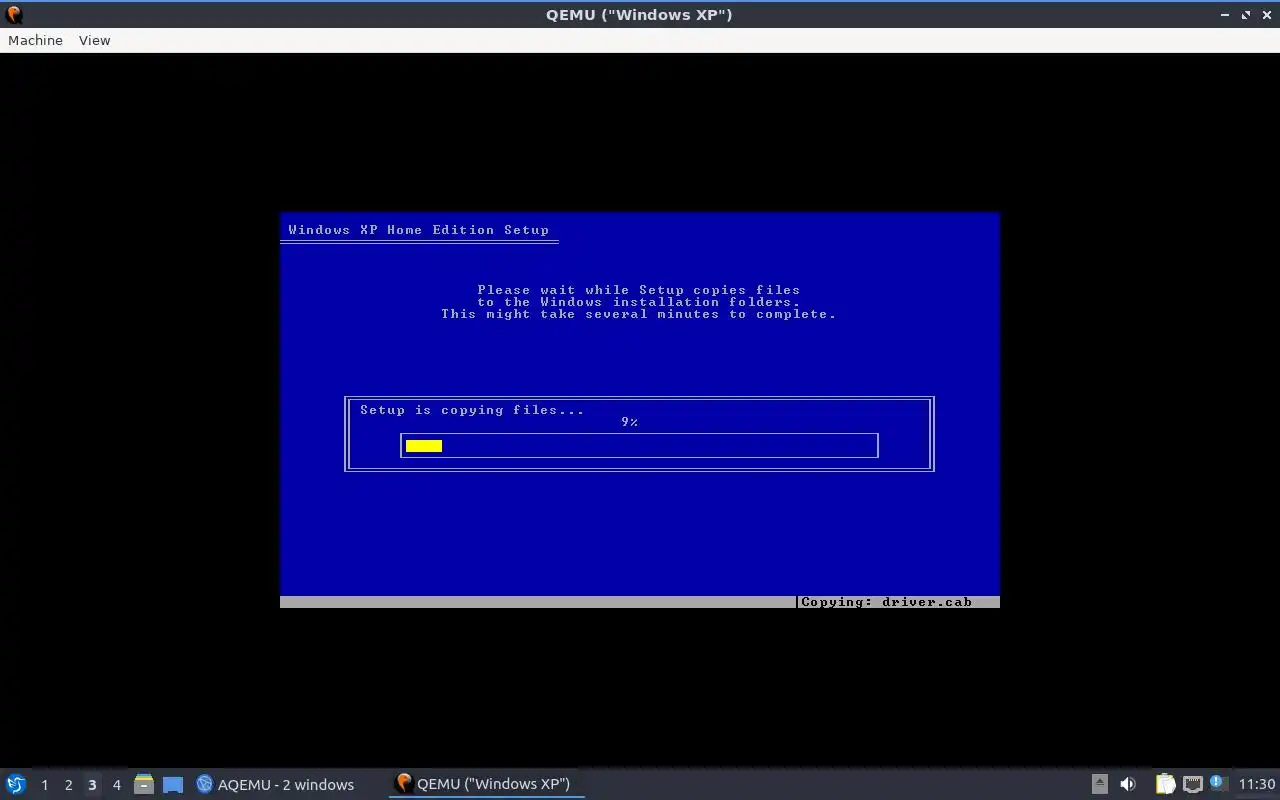Open the file manager taskbar icon
The image size is (1280, 800).
coord(144,784)
